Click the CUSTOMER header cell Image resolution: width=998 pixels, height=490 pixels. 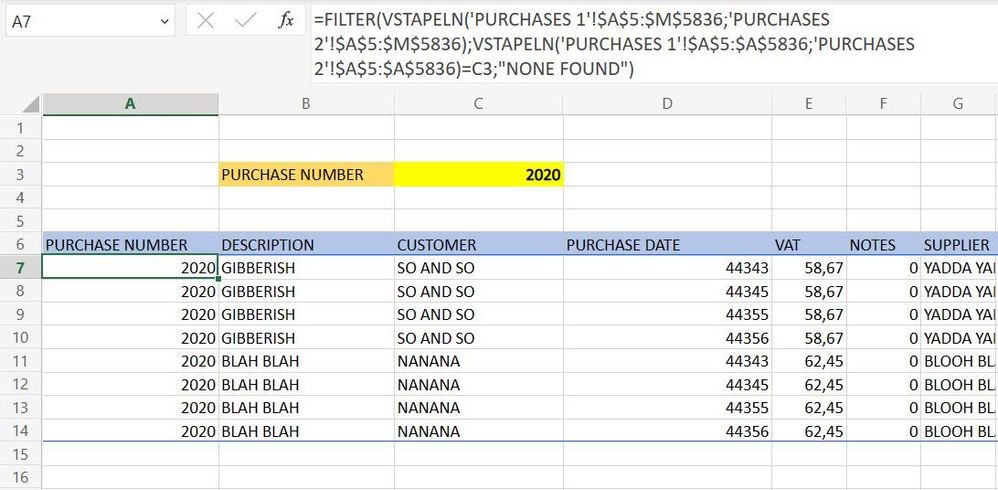tap(479, 245)
